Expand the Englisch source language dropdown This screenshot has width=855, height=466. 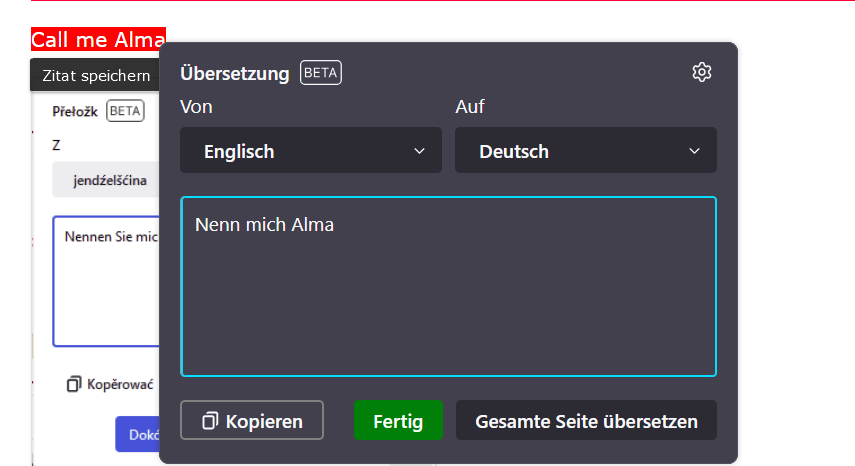310,151
